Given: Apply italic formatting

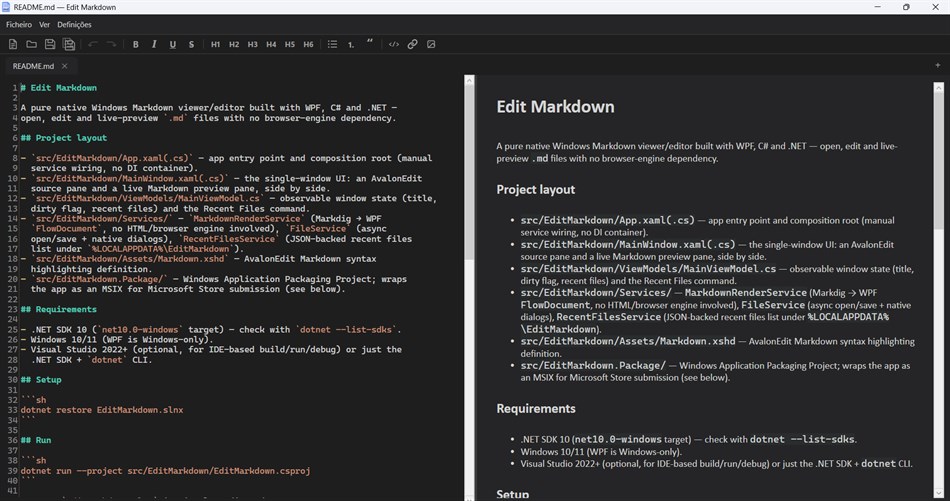Looking at the screenshot, I should tap(154, 44).
